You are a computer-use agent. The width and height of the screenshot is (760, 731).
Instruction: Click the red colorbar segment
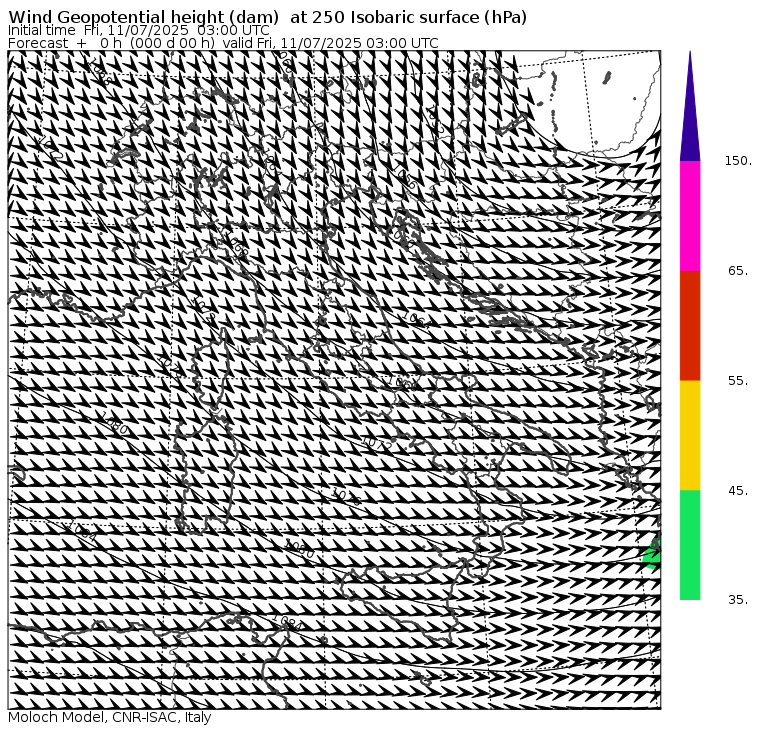click(x=690, y=326)
